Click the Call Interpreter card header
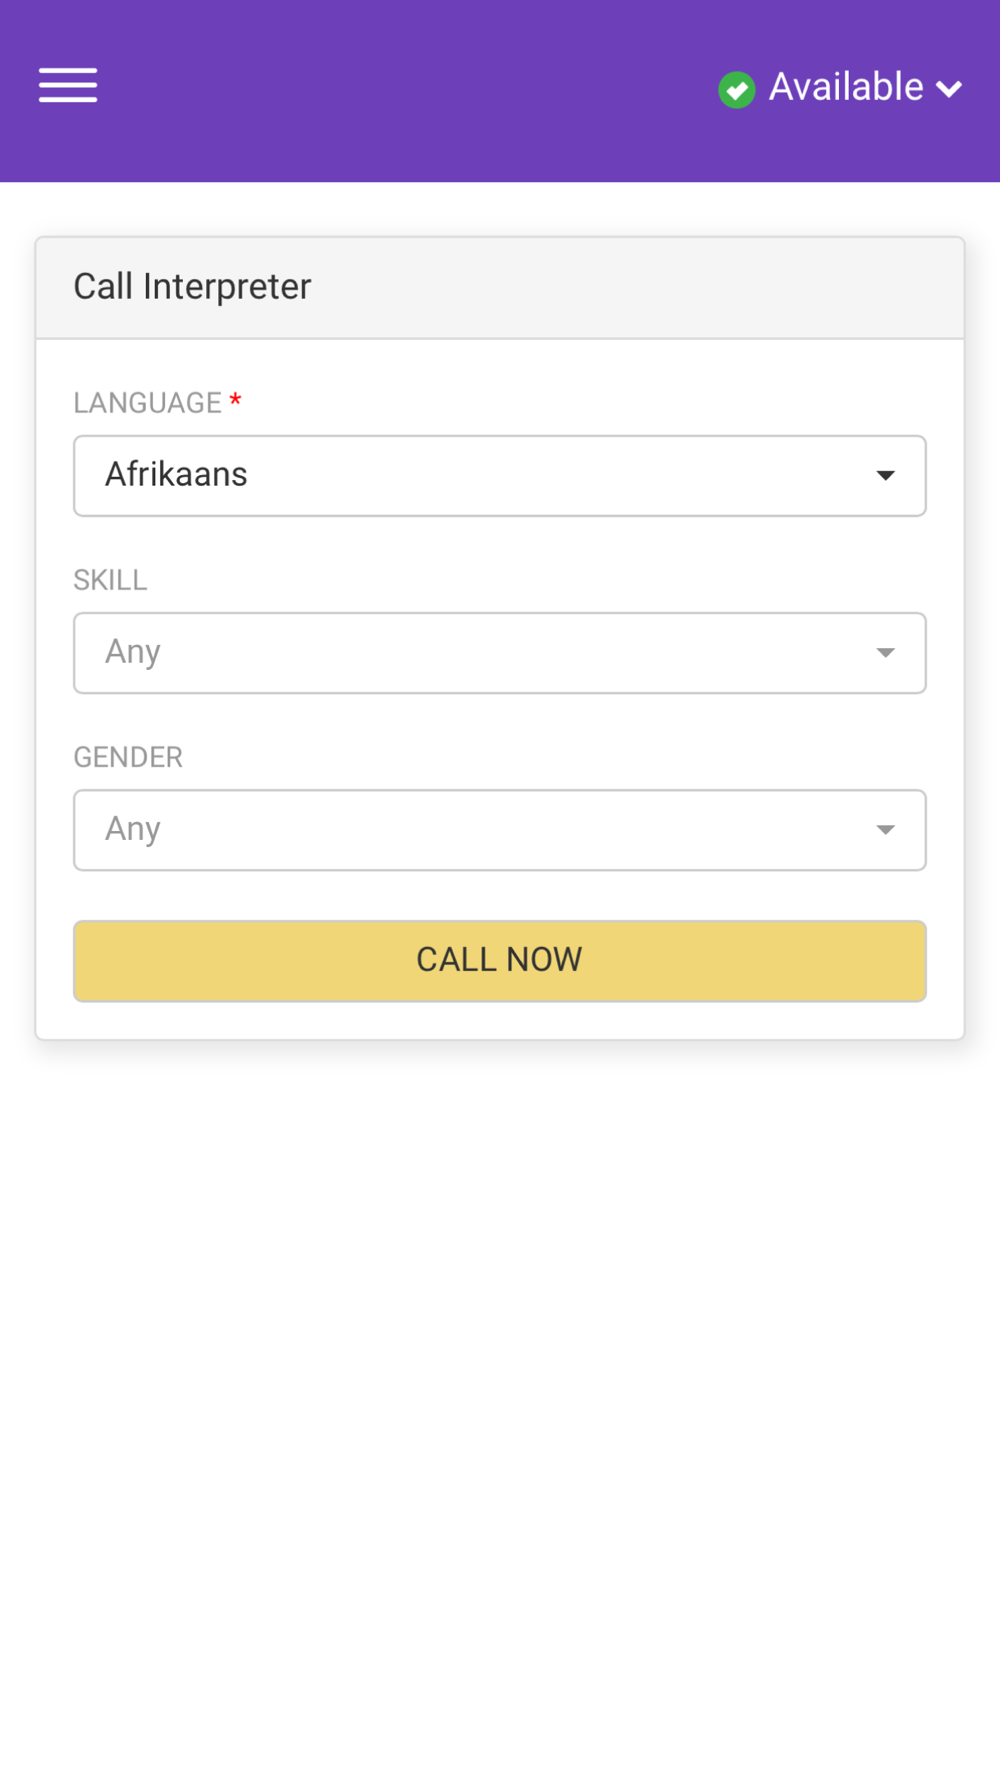 [x=192, y=287]
